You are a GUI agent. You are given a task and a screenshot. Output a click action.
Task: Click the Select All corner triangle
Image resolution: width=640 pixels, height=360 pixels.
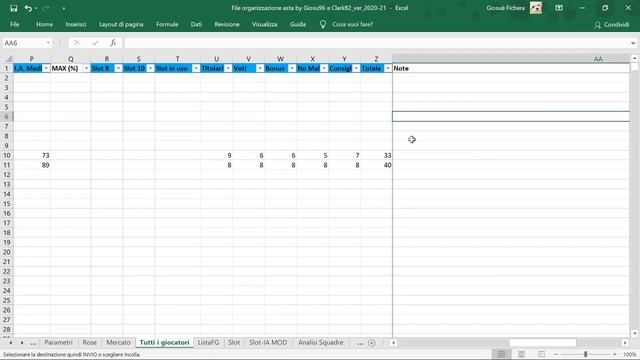tap(9, 59)
